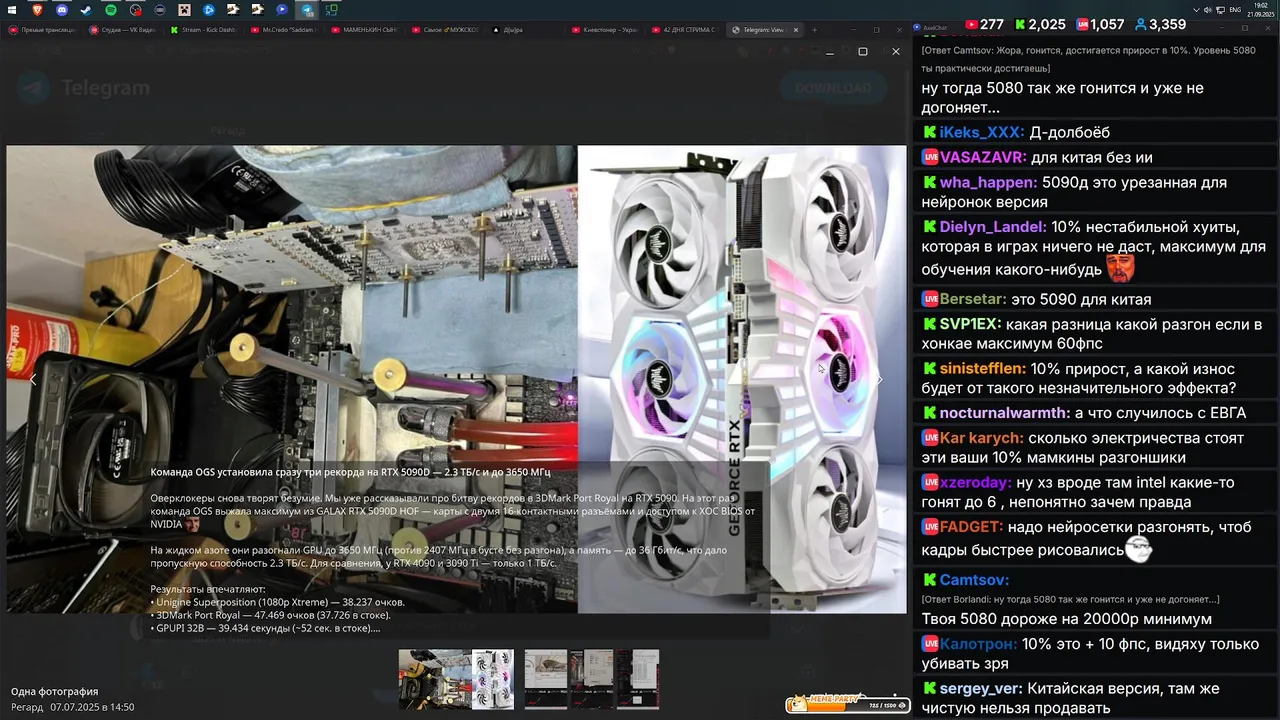
Task: Click username Калотрон in chat
Action: pos(979,644)
